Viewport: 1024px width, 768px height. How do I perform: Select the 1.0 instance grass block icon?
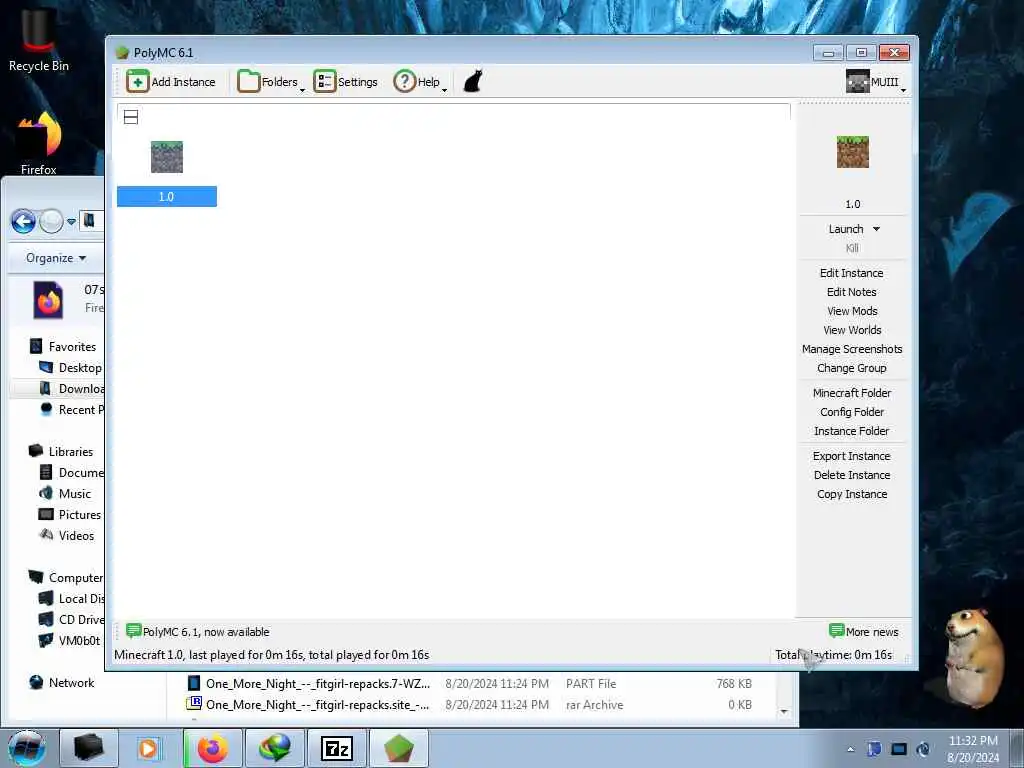(x=167, y=157)
